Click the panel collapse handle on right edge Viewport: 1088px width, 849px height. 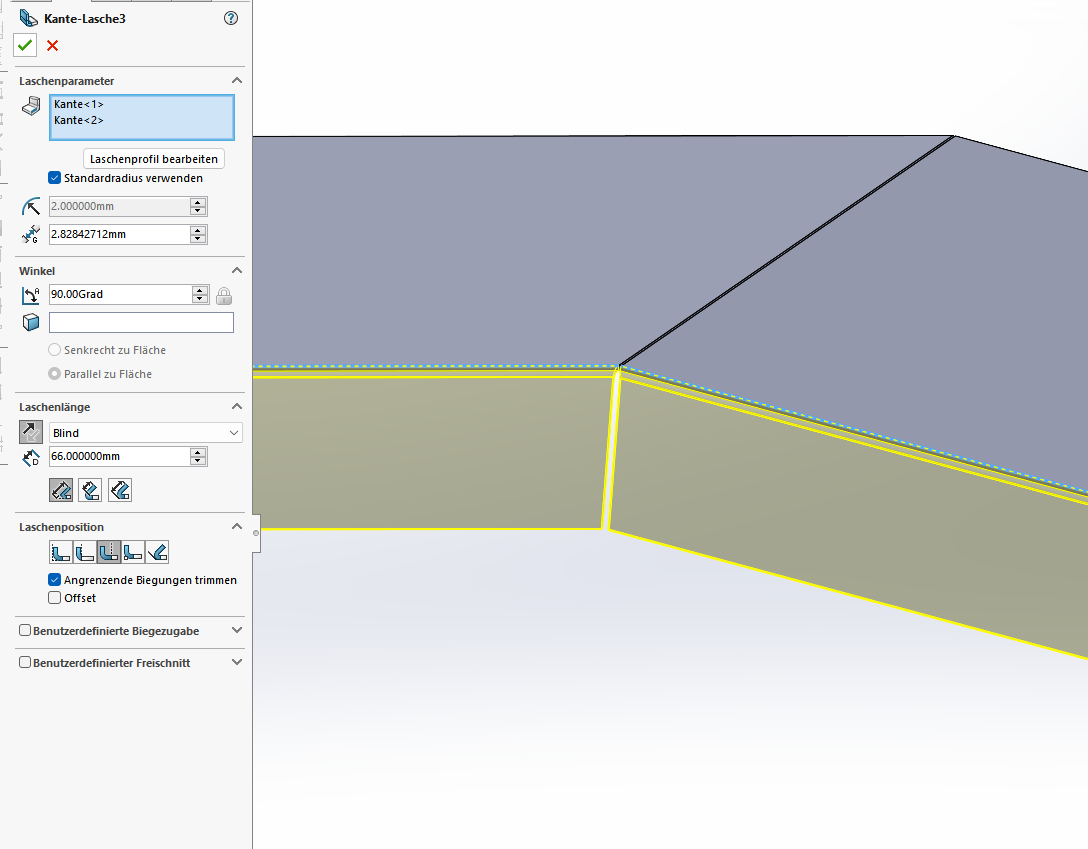point(256,533)
